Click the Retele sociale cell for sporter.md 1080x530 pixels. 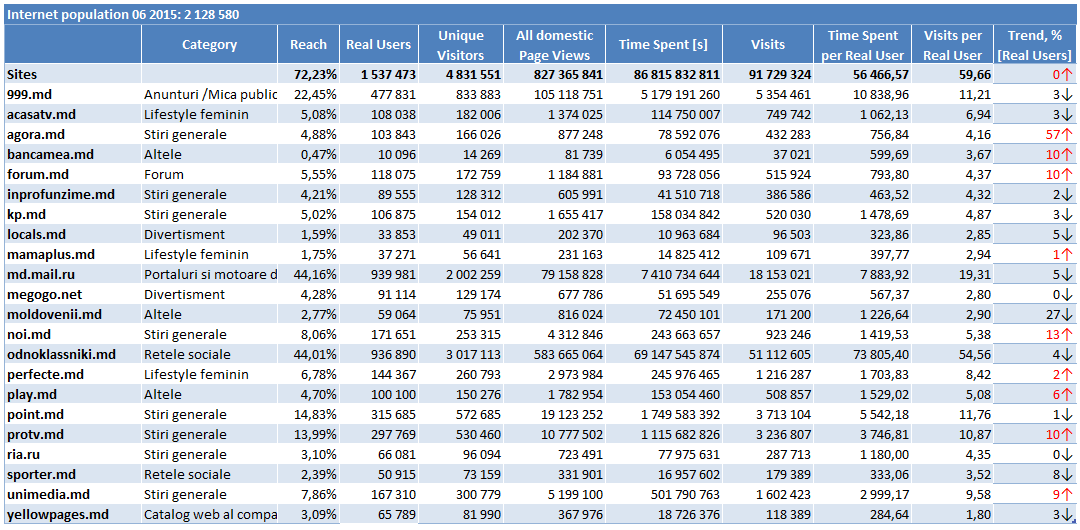209,474
